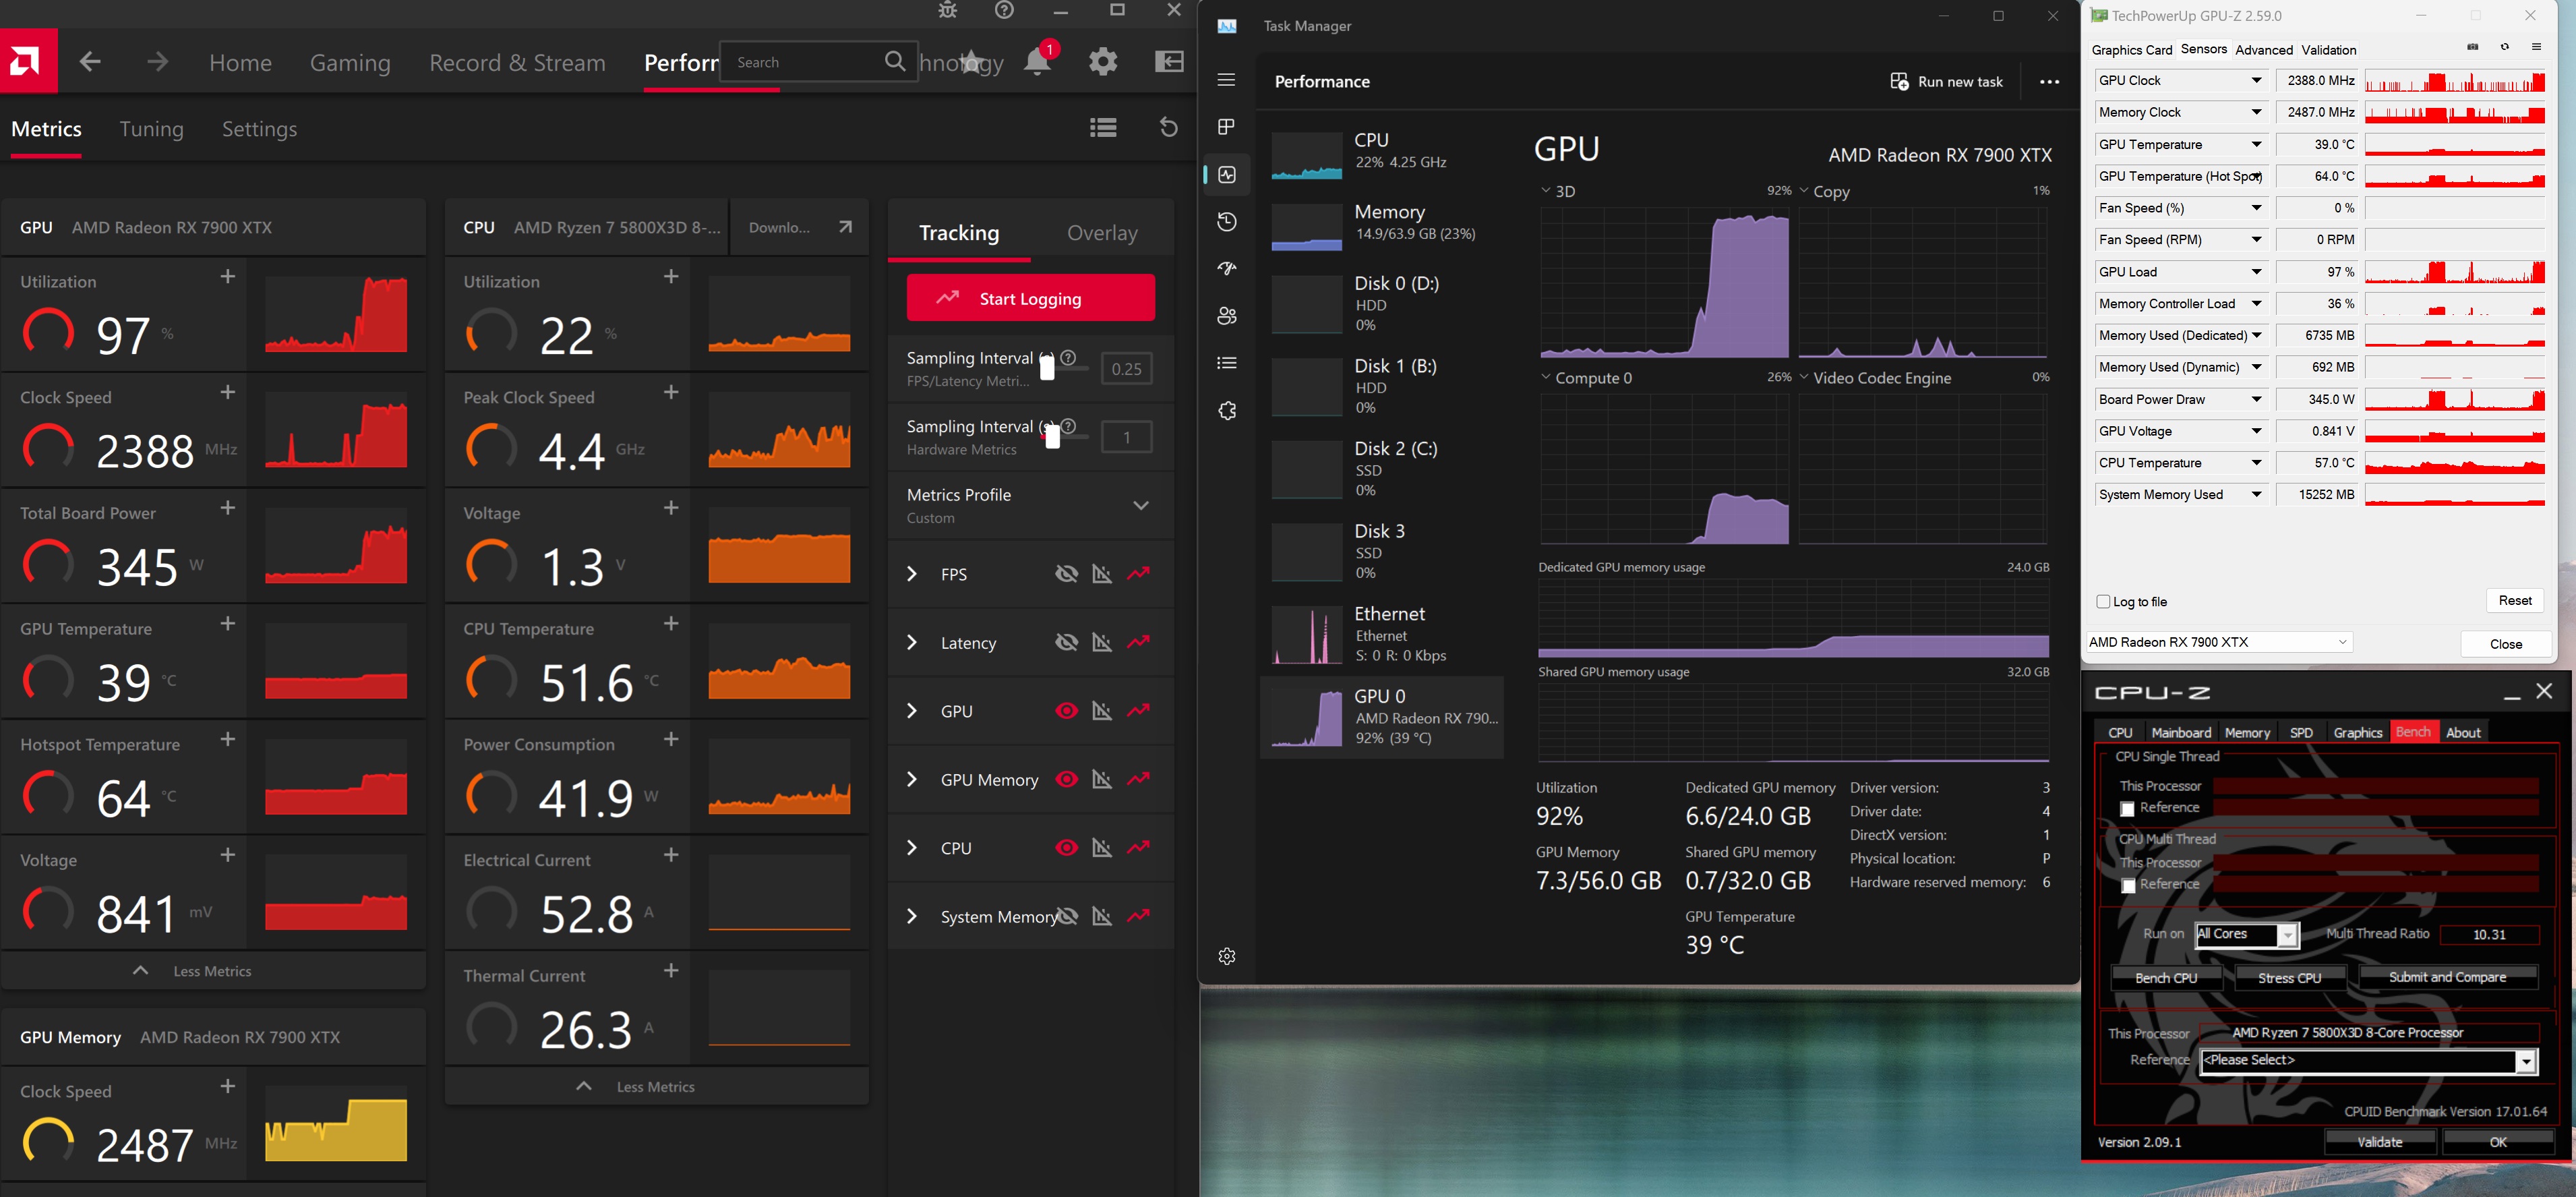Image resolution: width=2576 pixels, height=1197 pixels.
Task: Toggle Latency overlay visibility eye
Action: click(1067, 642)
